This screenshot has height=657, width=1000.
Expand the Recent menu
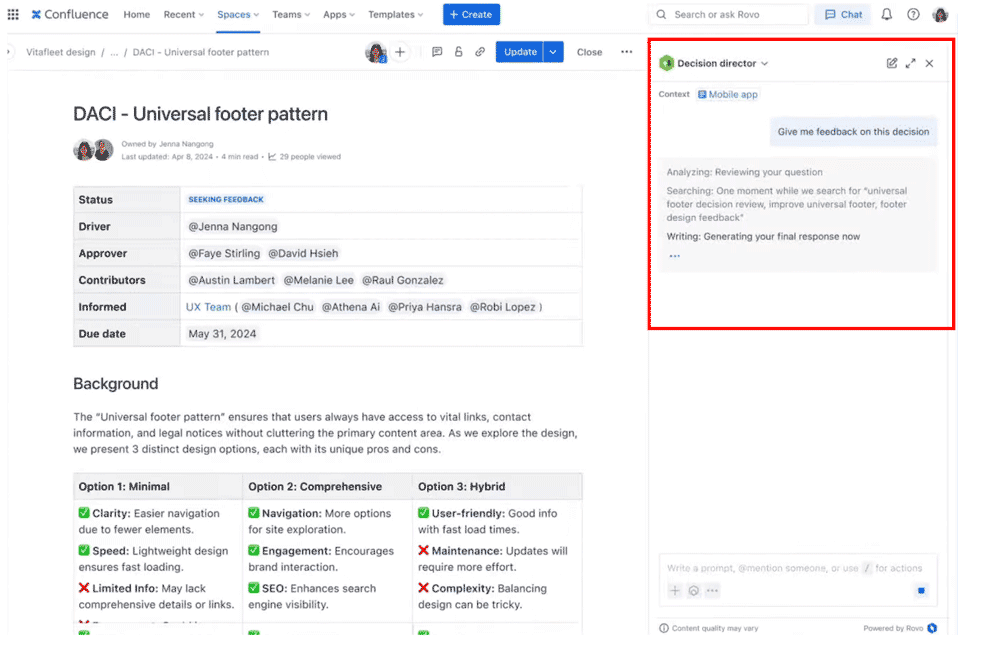(x=184, y=15)
